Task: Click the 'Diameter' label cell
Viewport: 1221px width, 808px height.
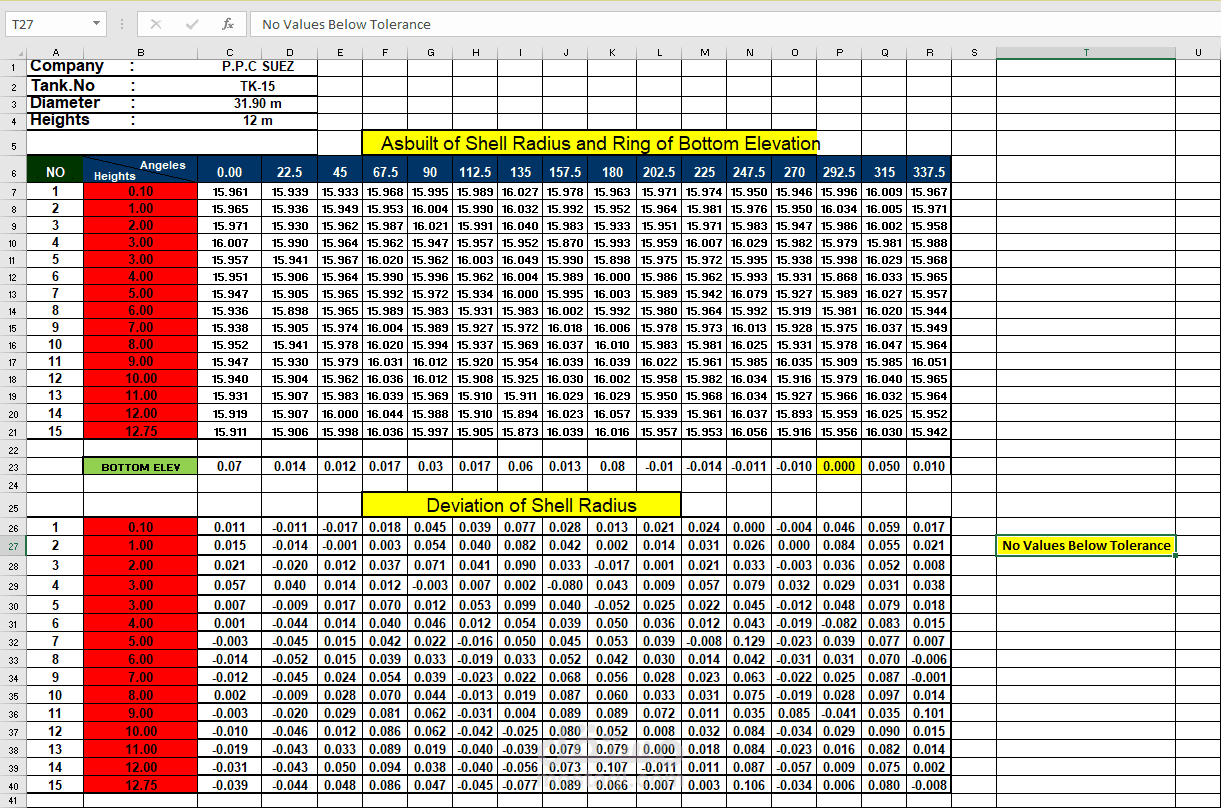Action: click(65, 102)
